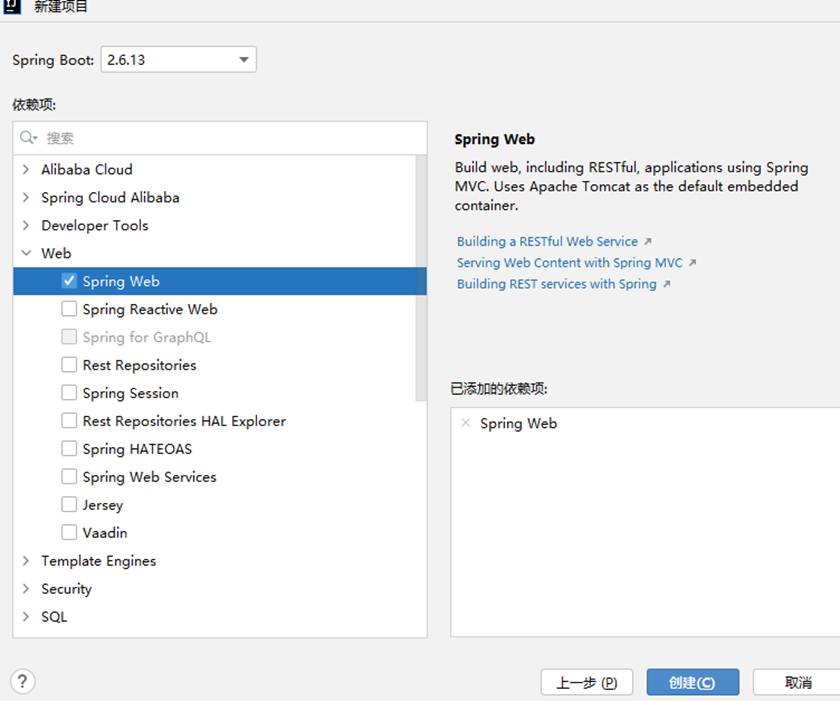
Task: Check the Spring Web Services checkbox
Action: [69, 476]
